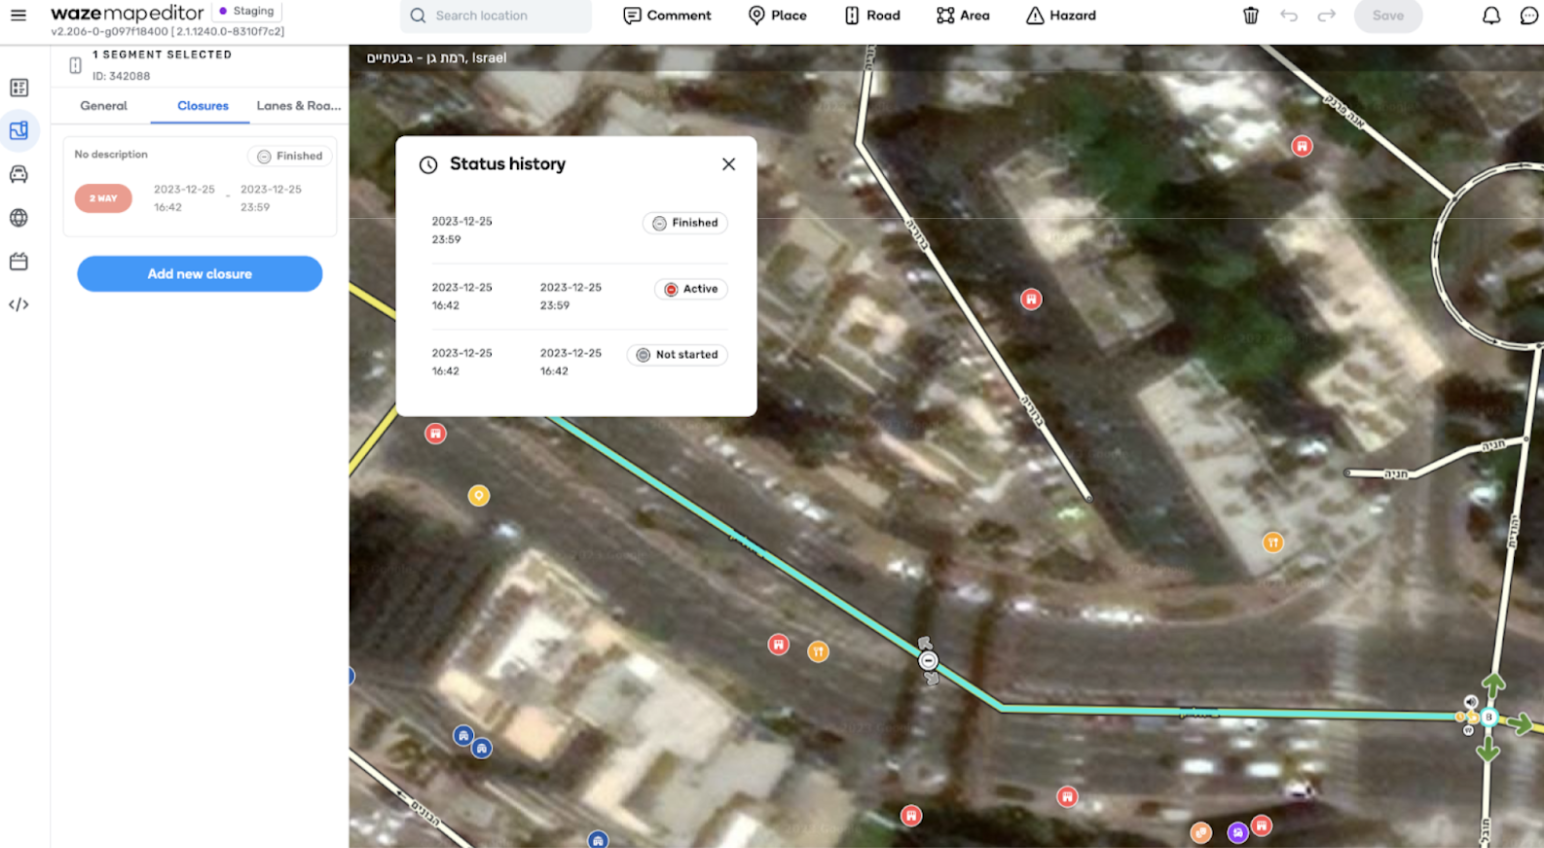Click the Road toolbar button
Screen dimensions: 1544x848
click(872, 15)
